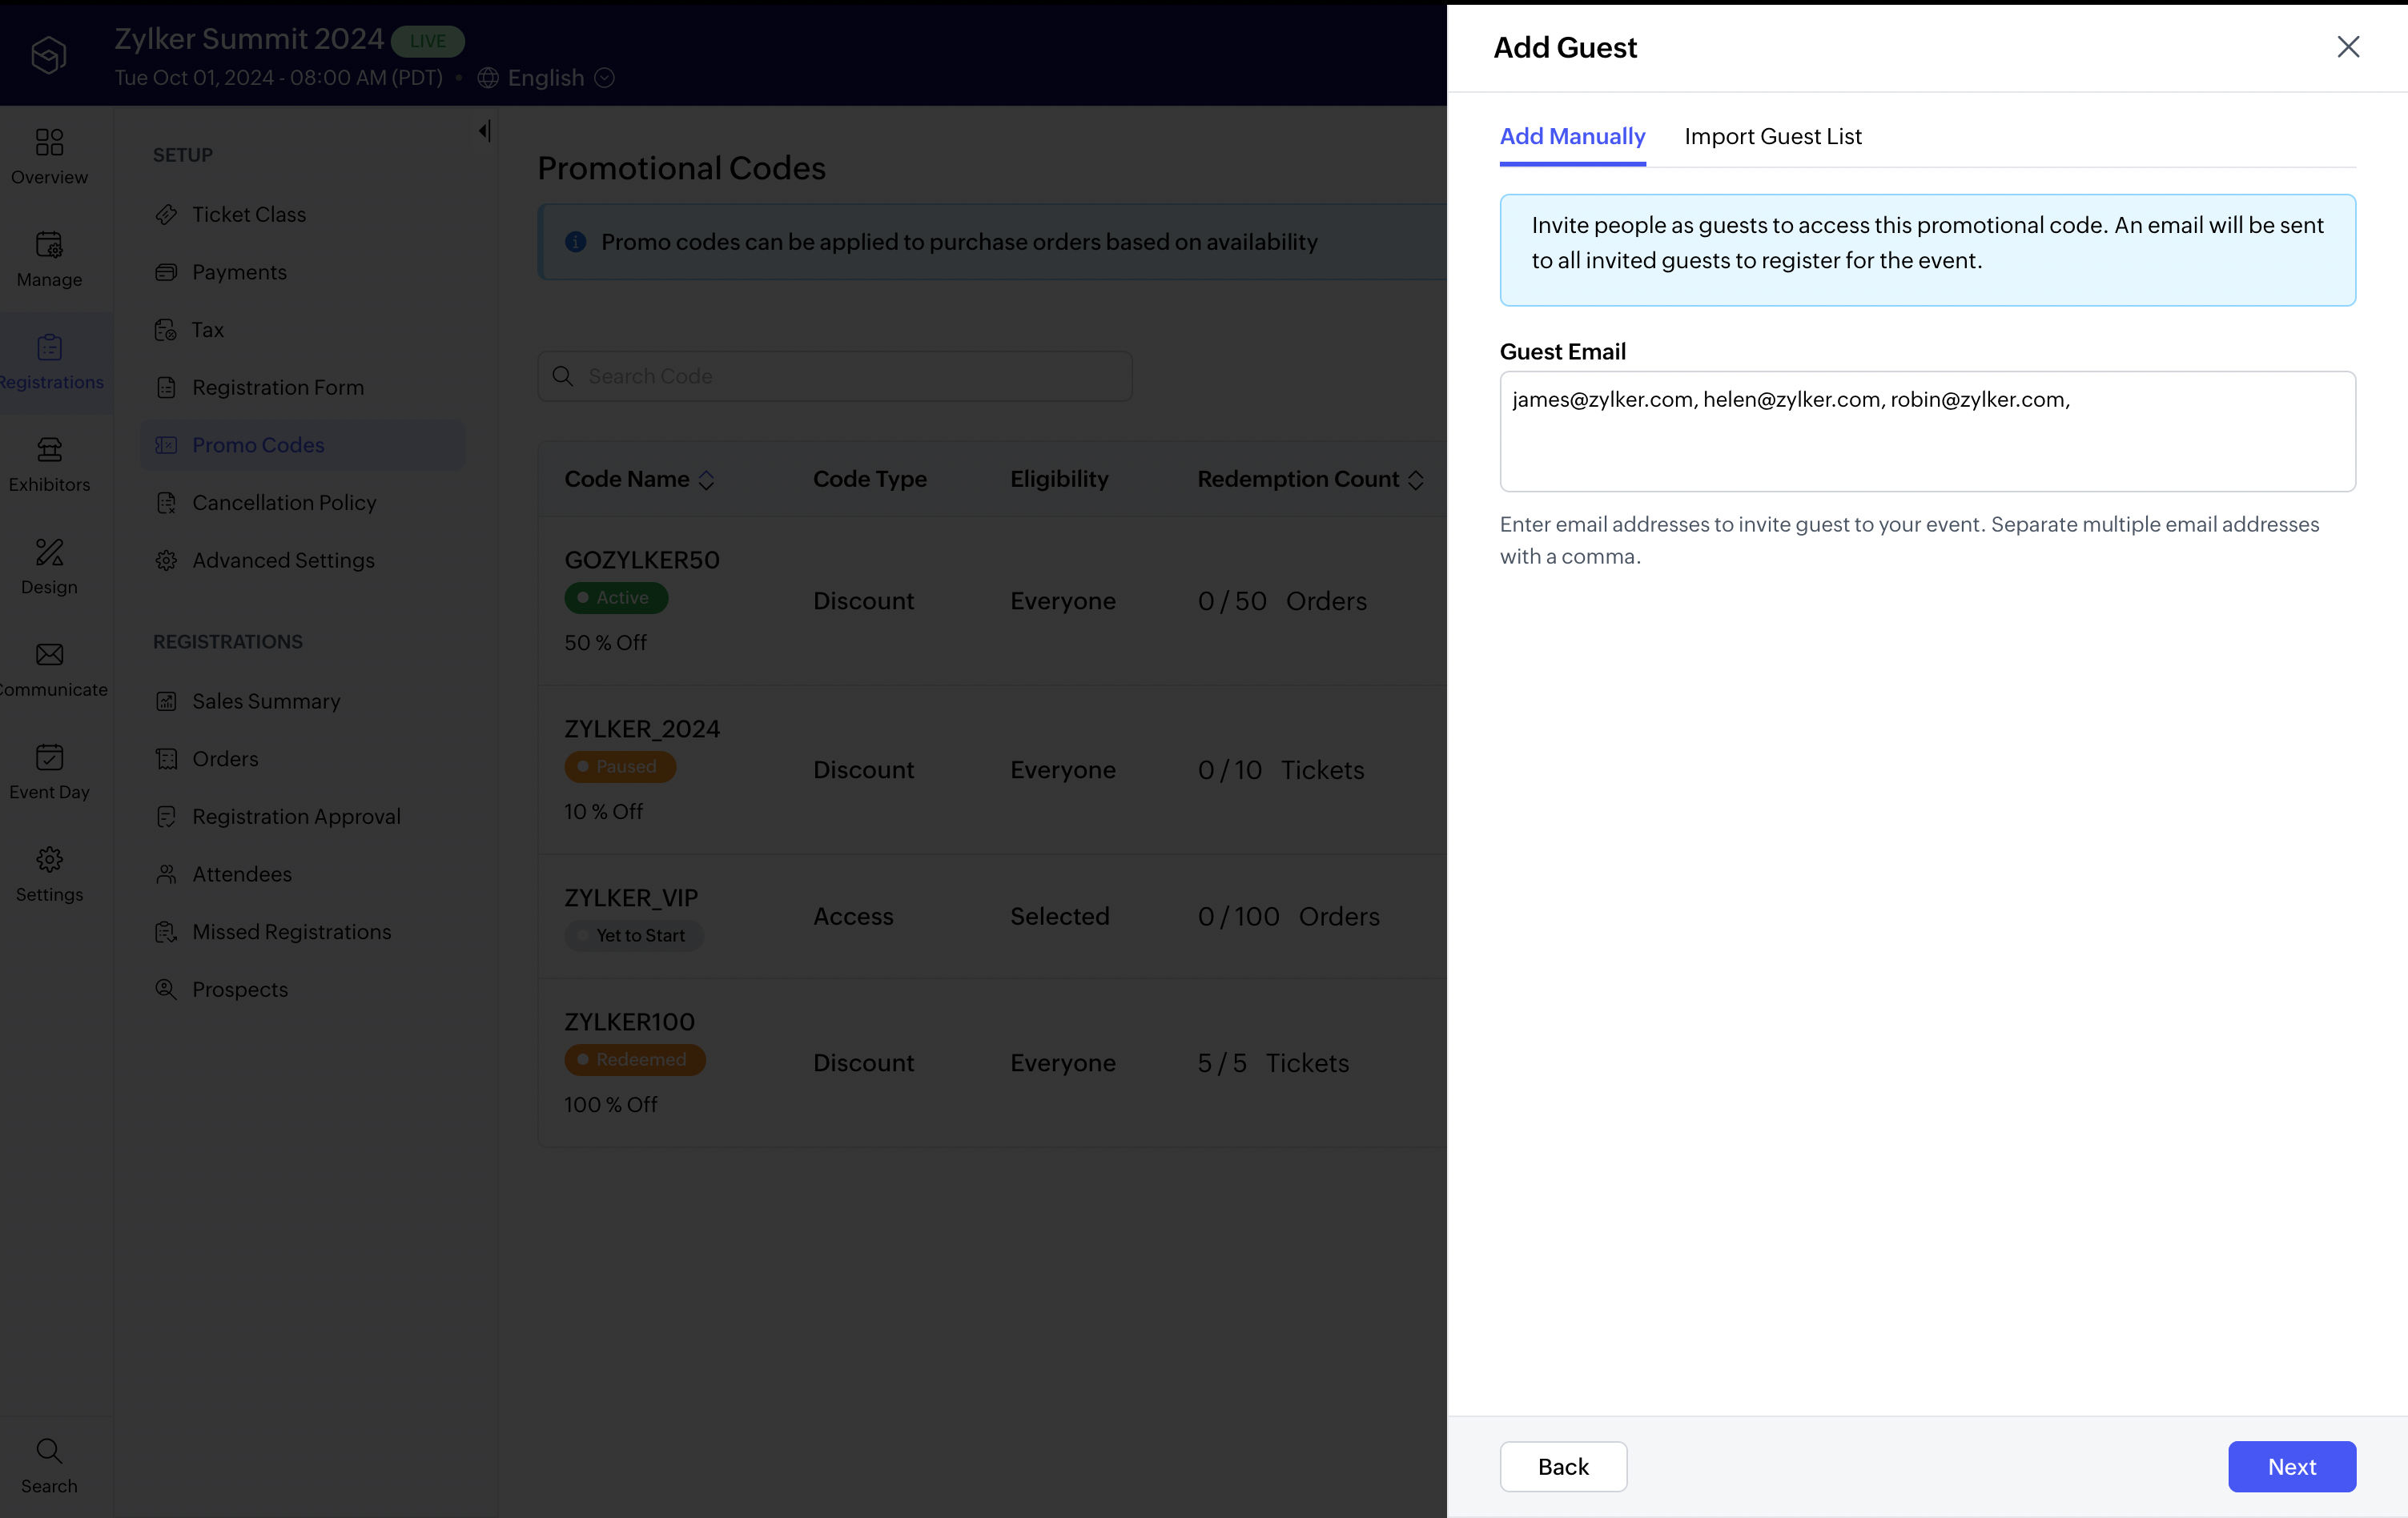Select the Add Manually tab

click(1572, 137)
